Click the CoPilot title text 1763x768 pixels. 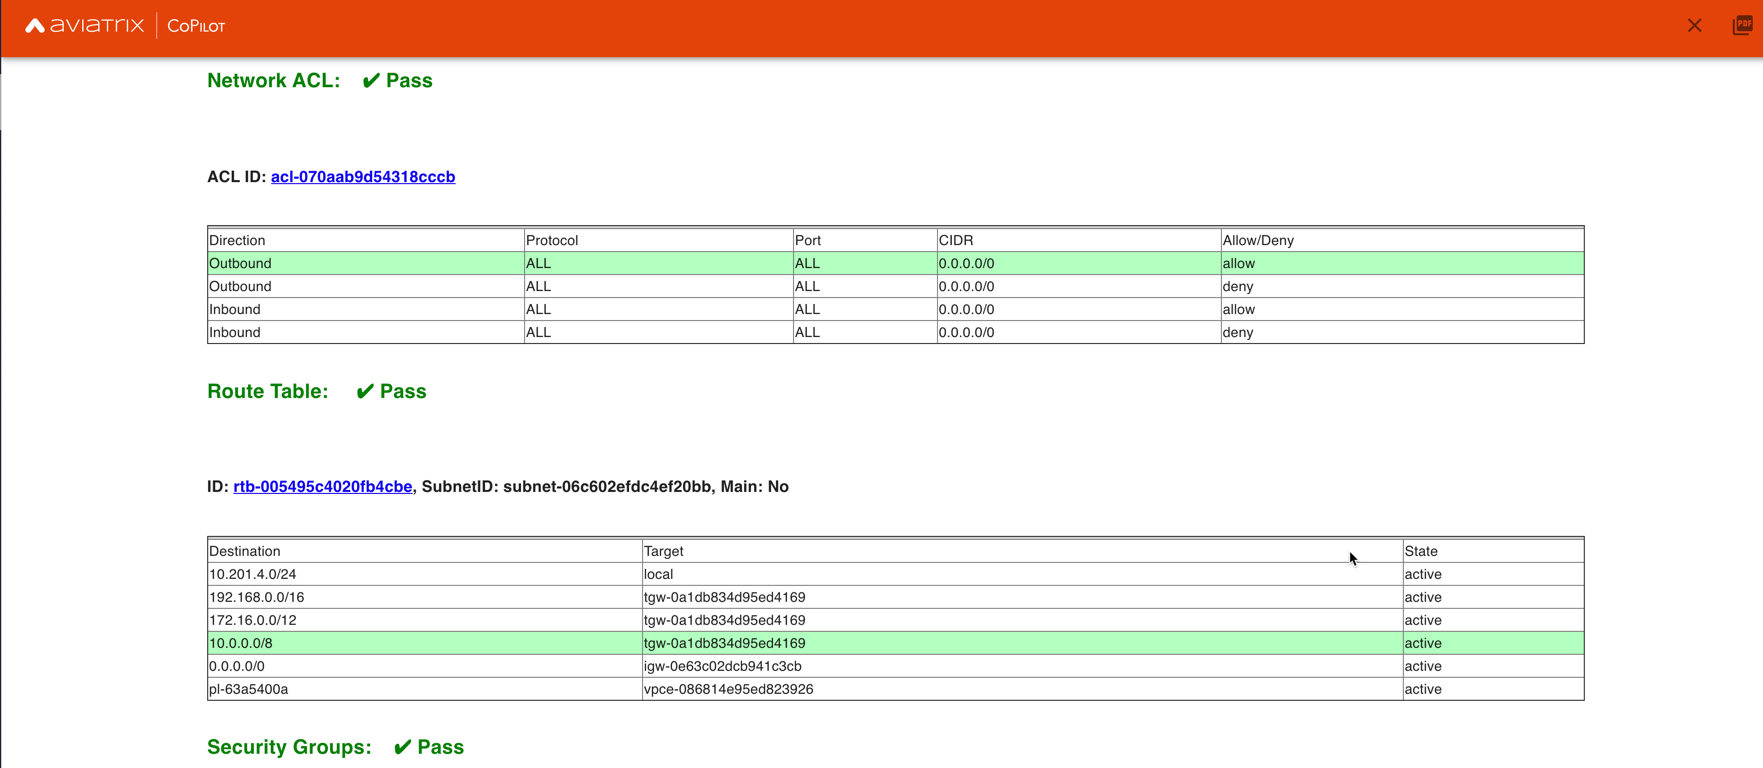pos(196,26)
